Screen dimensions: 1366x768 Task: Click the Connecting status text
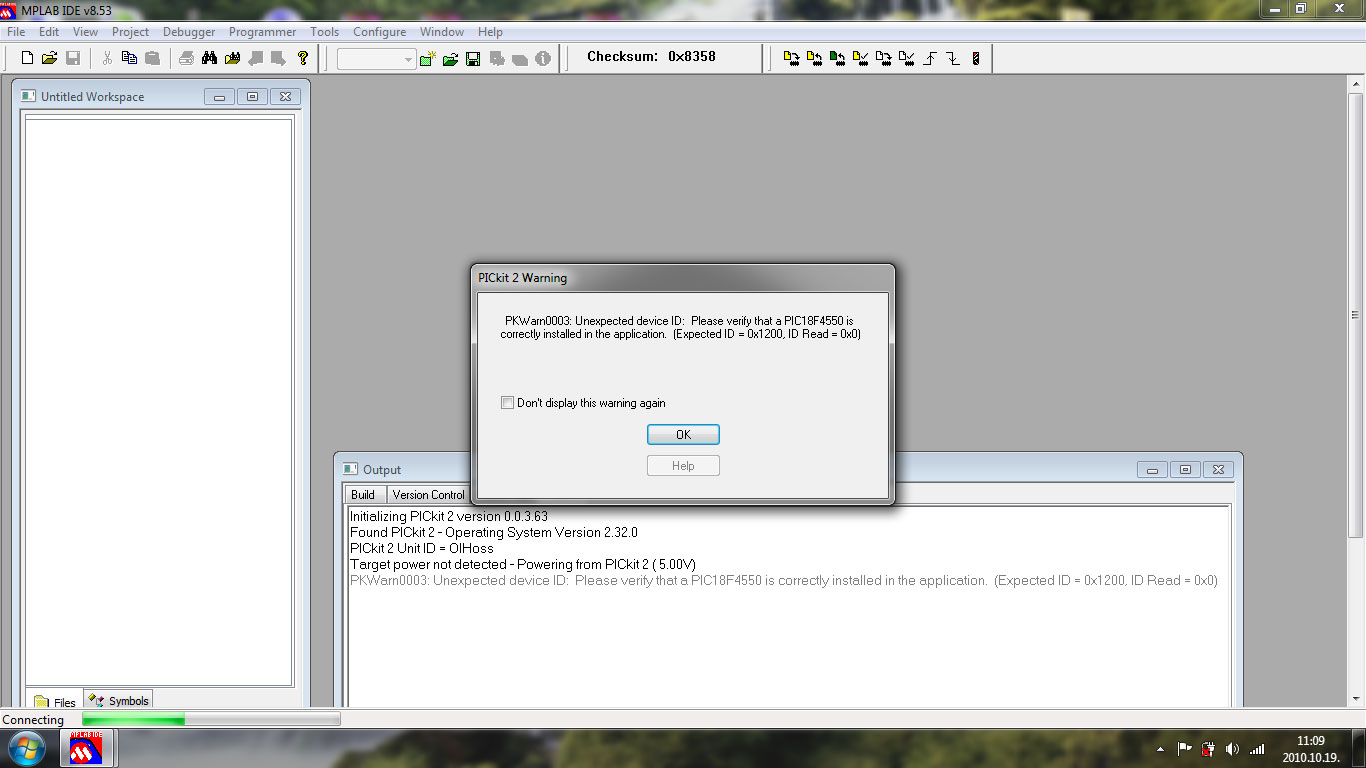[33, 720]
